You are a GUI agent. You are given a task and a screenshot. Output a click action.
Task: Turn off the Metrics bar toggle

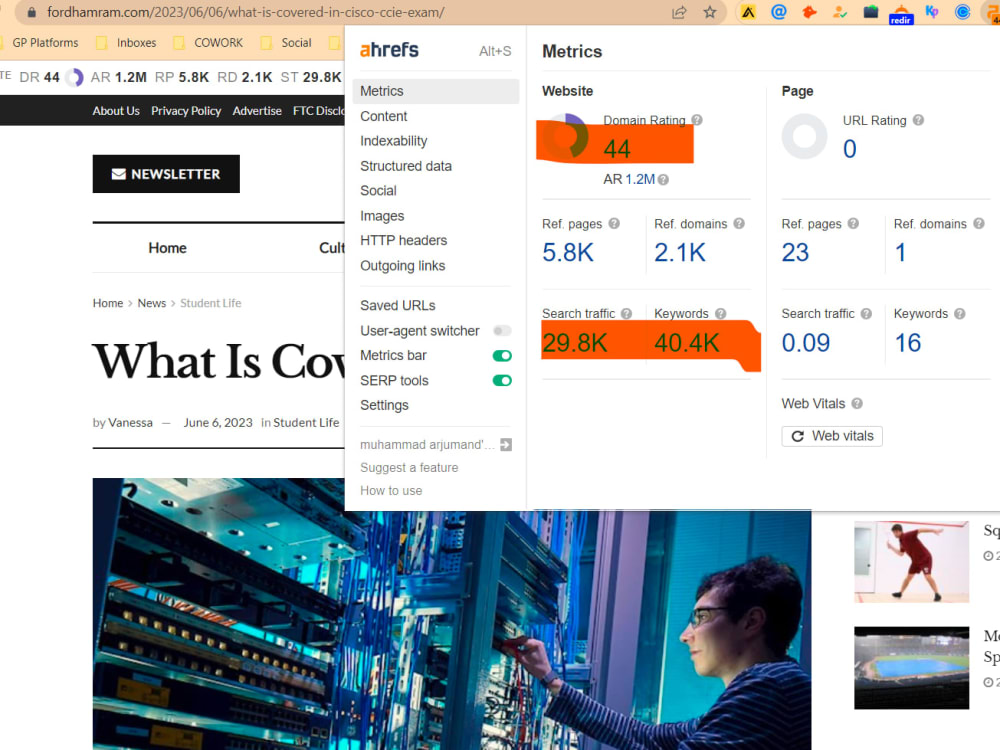pyautogui.click(x=502, y=355)
